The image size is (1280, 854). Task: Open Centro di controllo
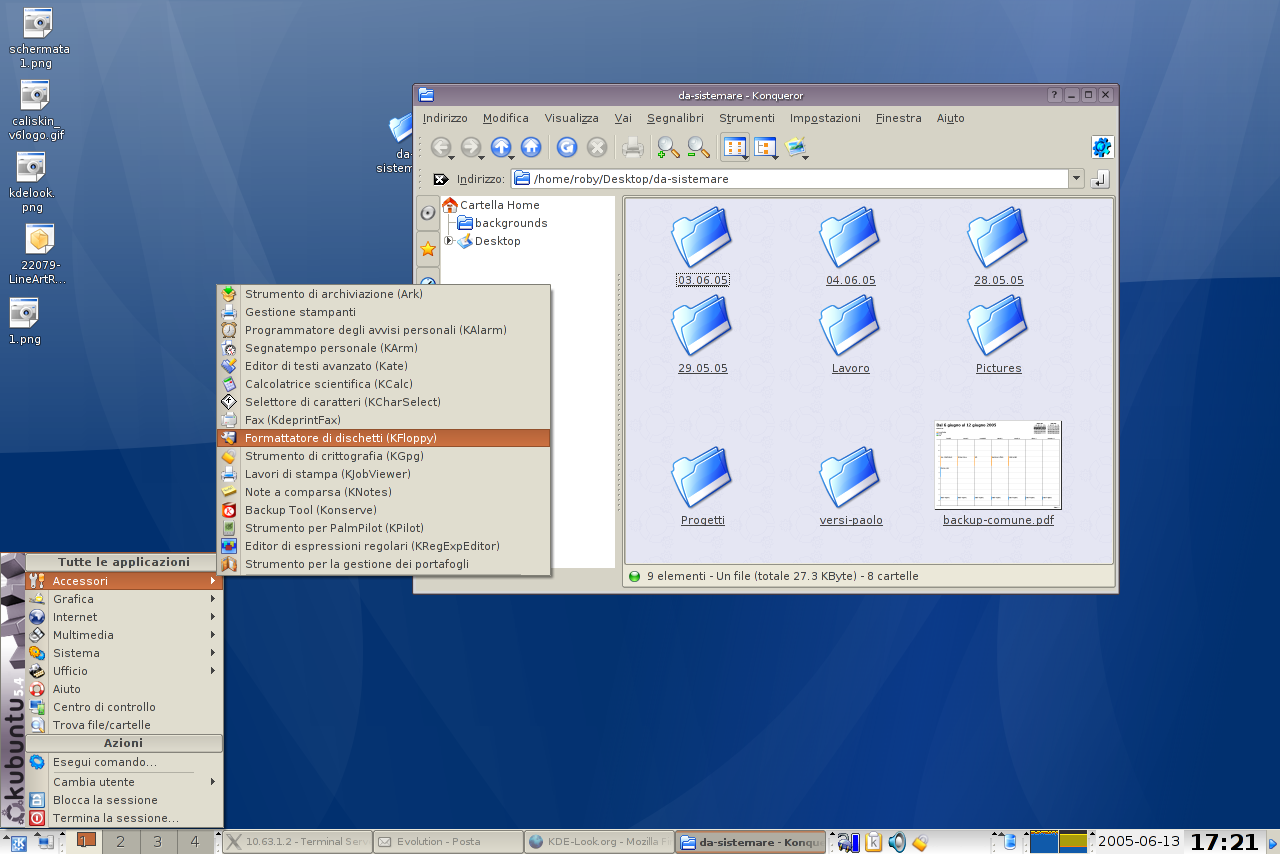(x=124, y=707)
